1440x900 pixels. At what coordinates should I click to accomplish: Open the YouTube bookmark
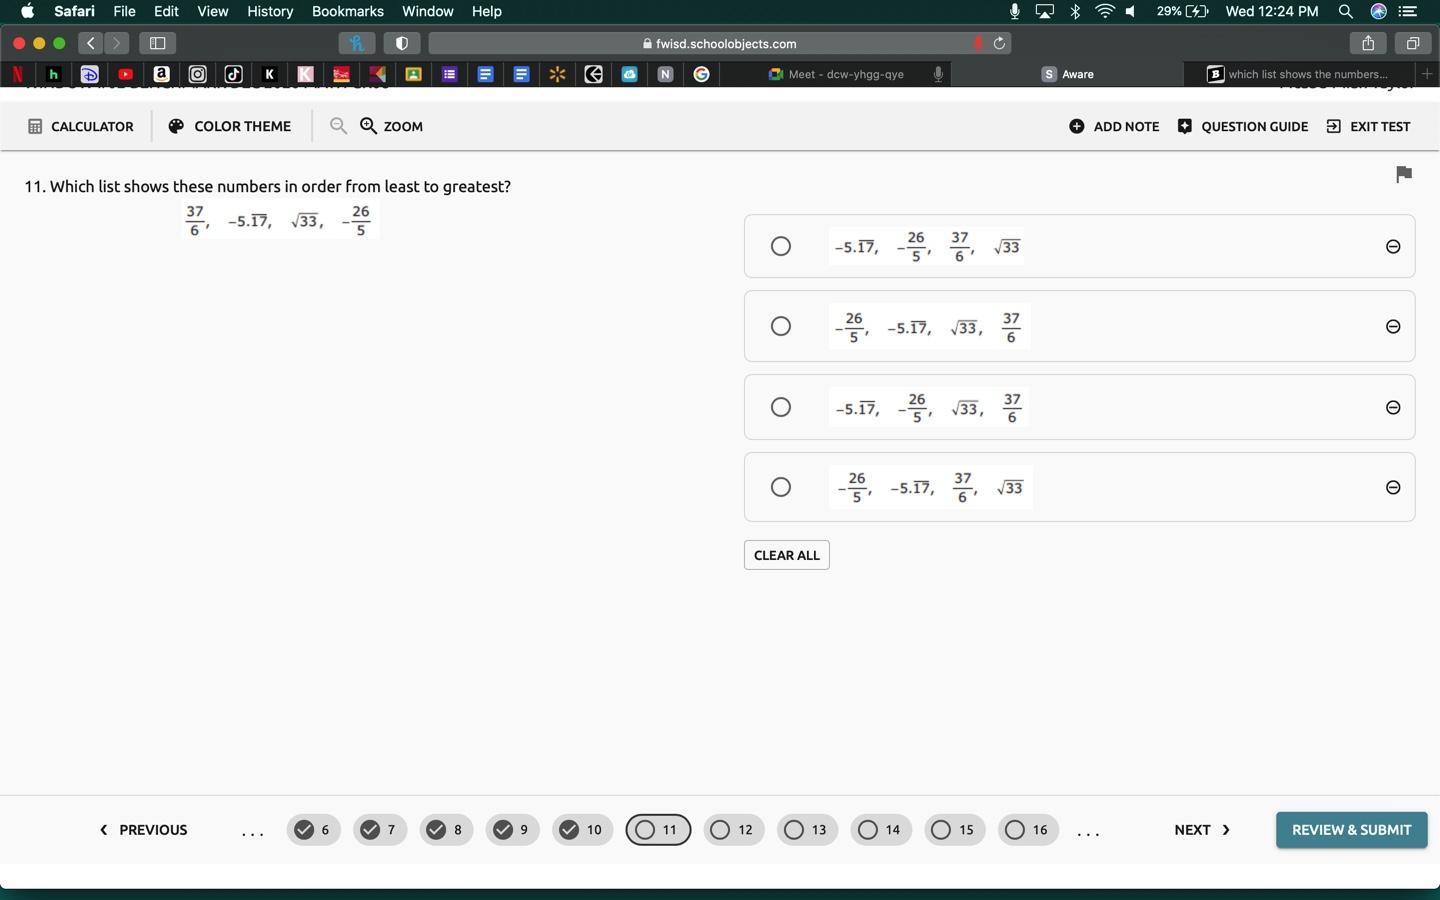click(125, 74)
